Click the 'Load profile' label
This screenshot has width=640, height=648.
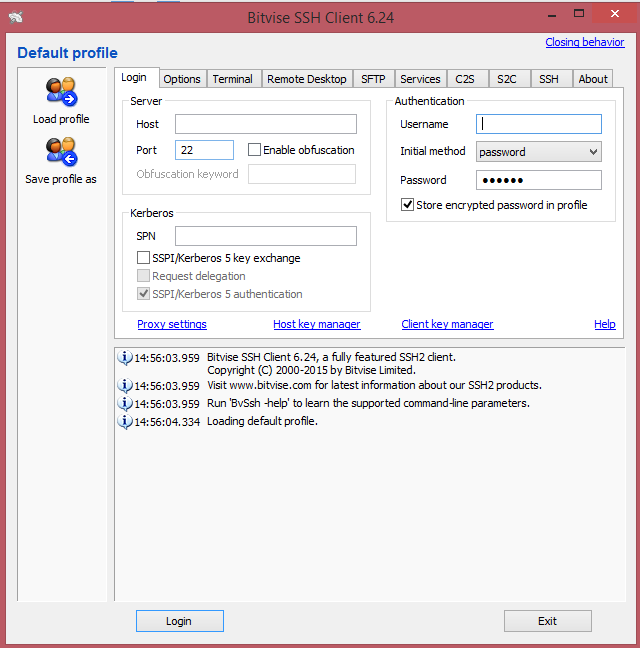coord(61,119)
